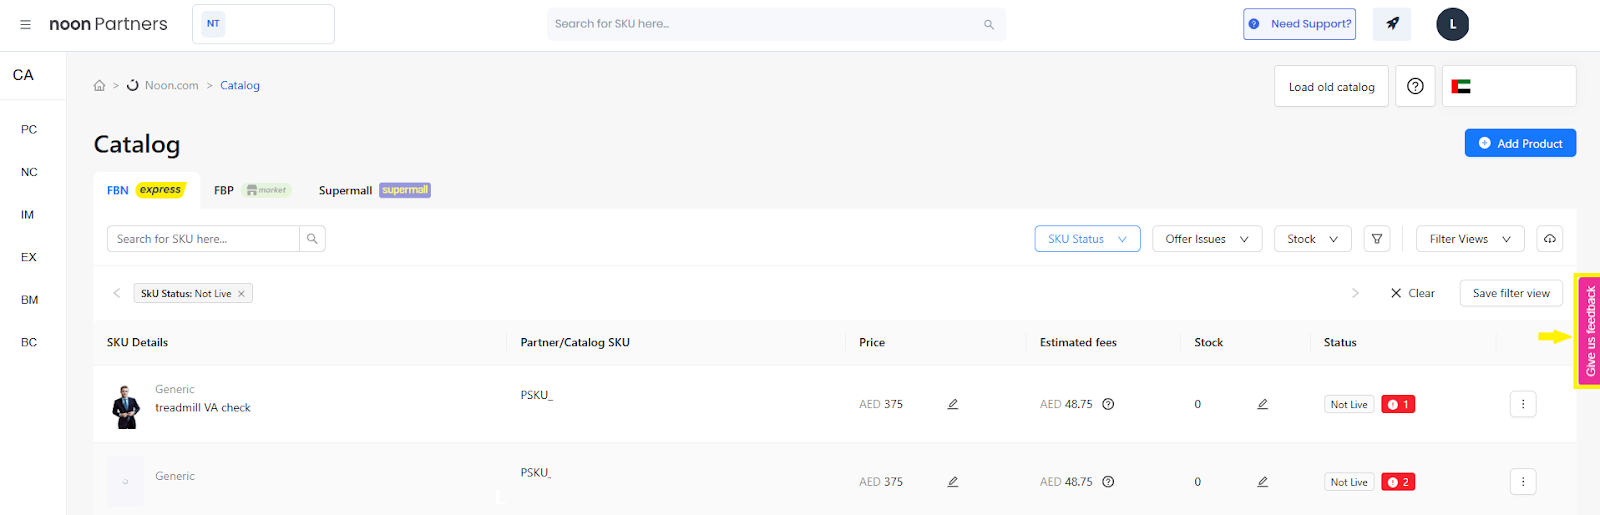This screenshot has width=1600, height=515.
Task: Click second Generic row placeholder thumbnail
Action: (126, 481)
